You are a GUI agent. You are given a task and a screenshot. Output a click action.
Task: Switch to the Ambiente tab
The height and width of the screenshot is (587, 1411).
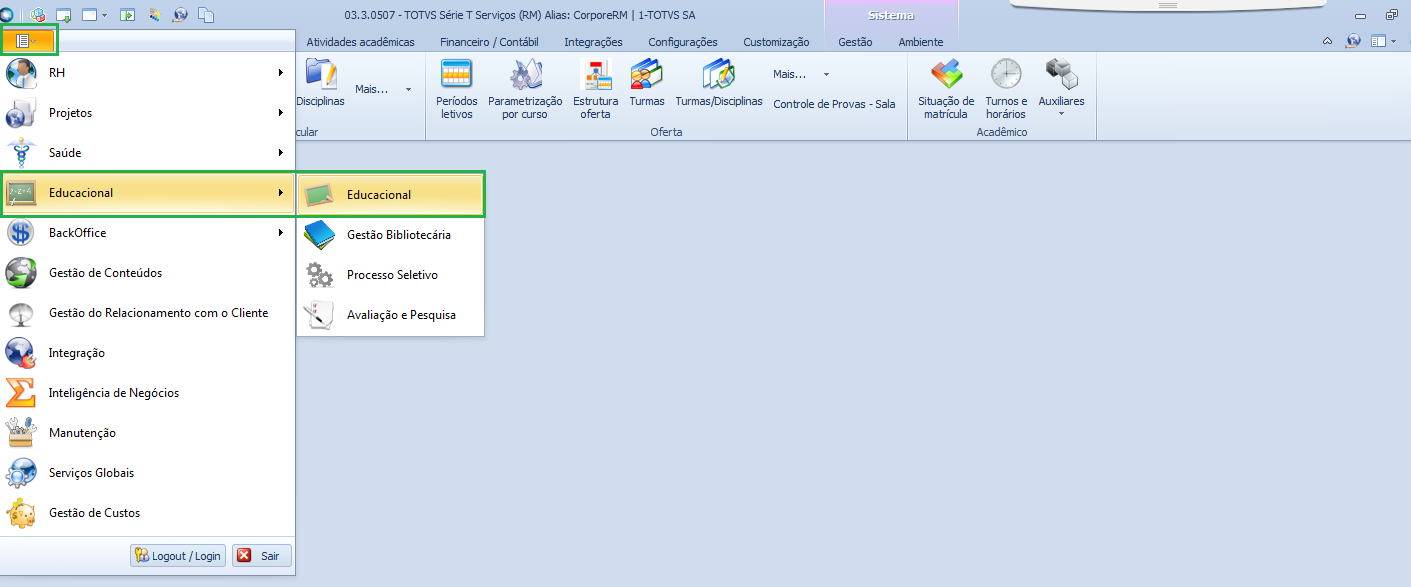coord(920,42)
